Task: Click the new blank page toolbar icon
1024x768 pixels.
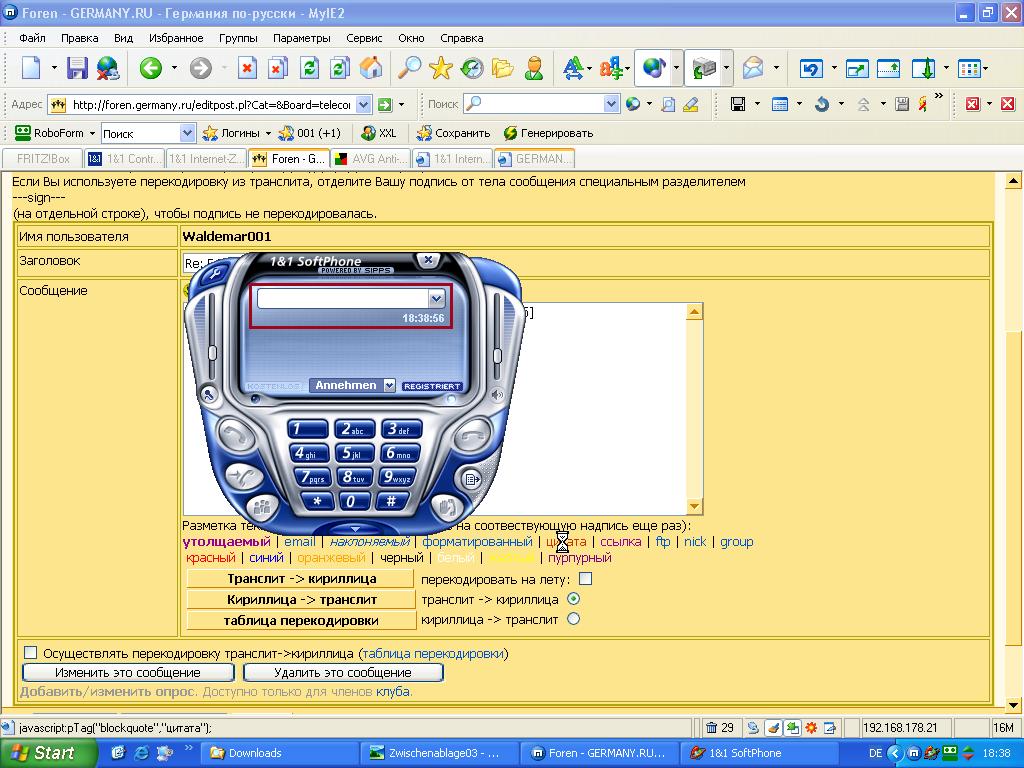Action: [x=31, y=67]
